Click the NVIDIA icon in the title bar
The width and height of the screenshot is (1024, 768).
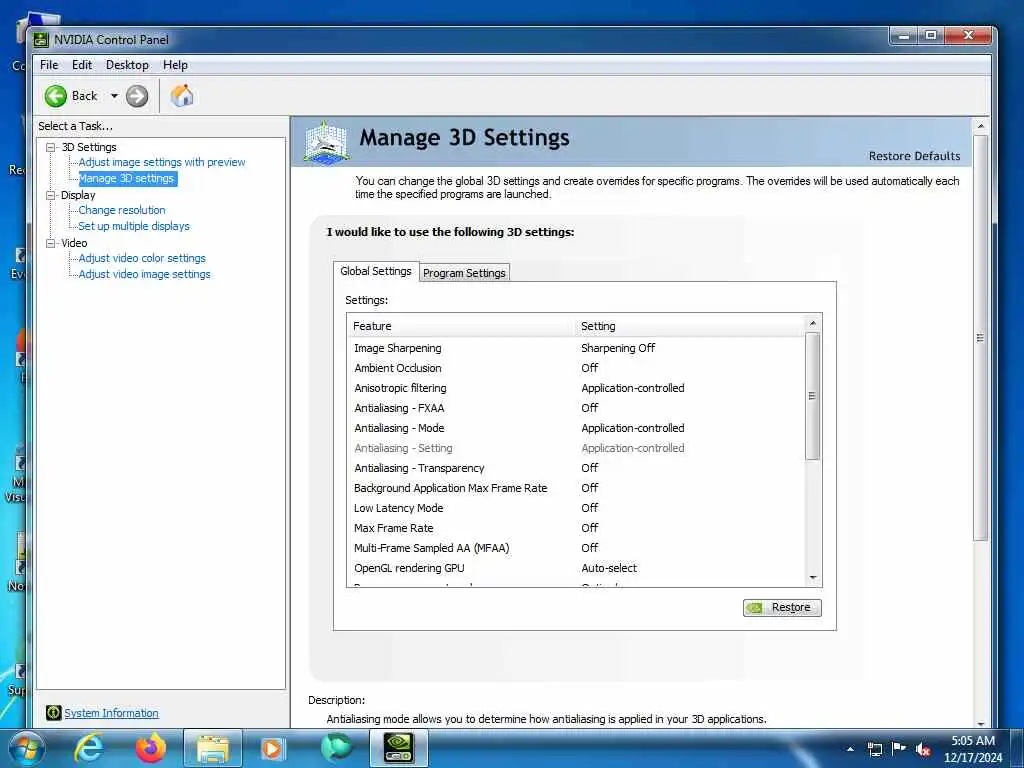tap(41, 40)
